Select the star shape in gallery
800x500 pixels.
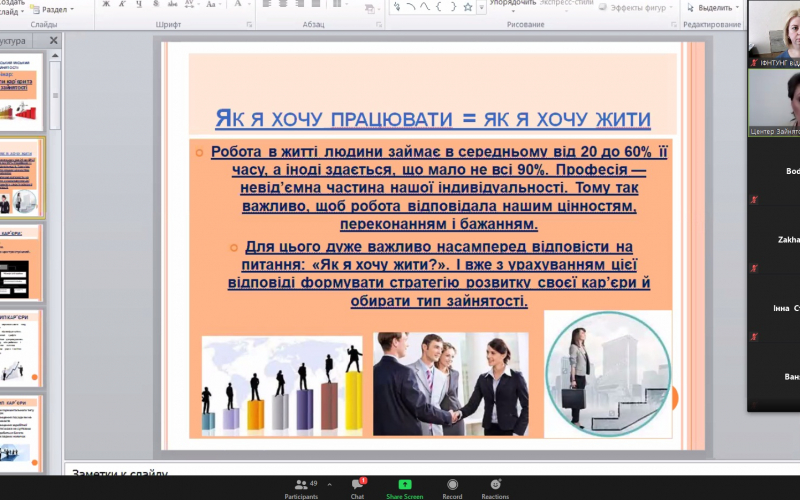(467, 7)
